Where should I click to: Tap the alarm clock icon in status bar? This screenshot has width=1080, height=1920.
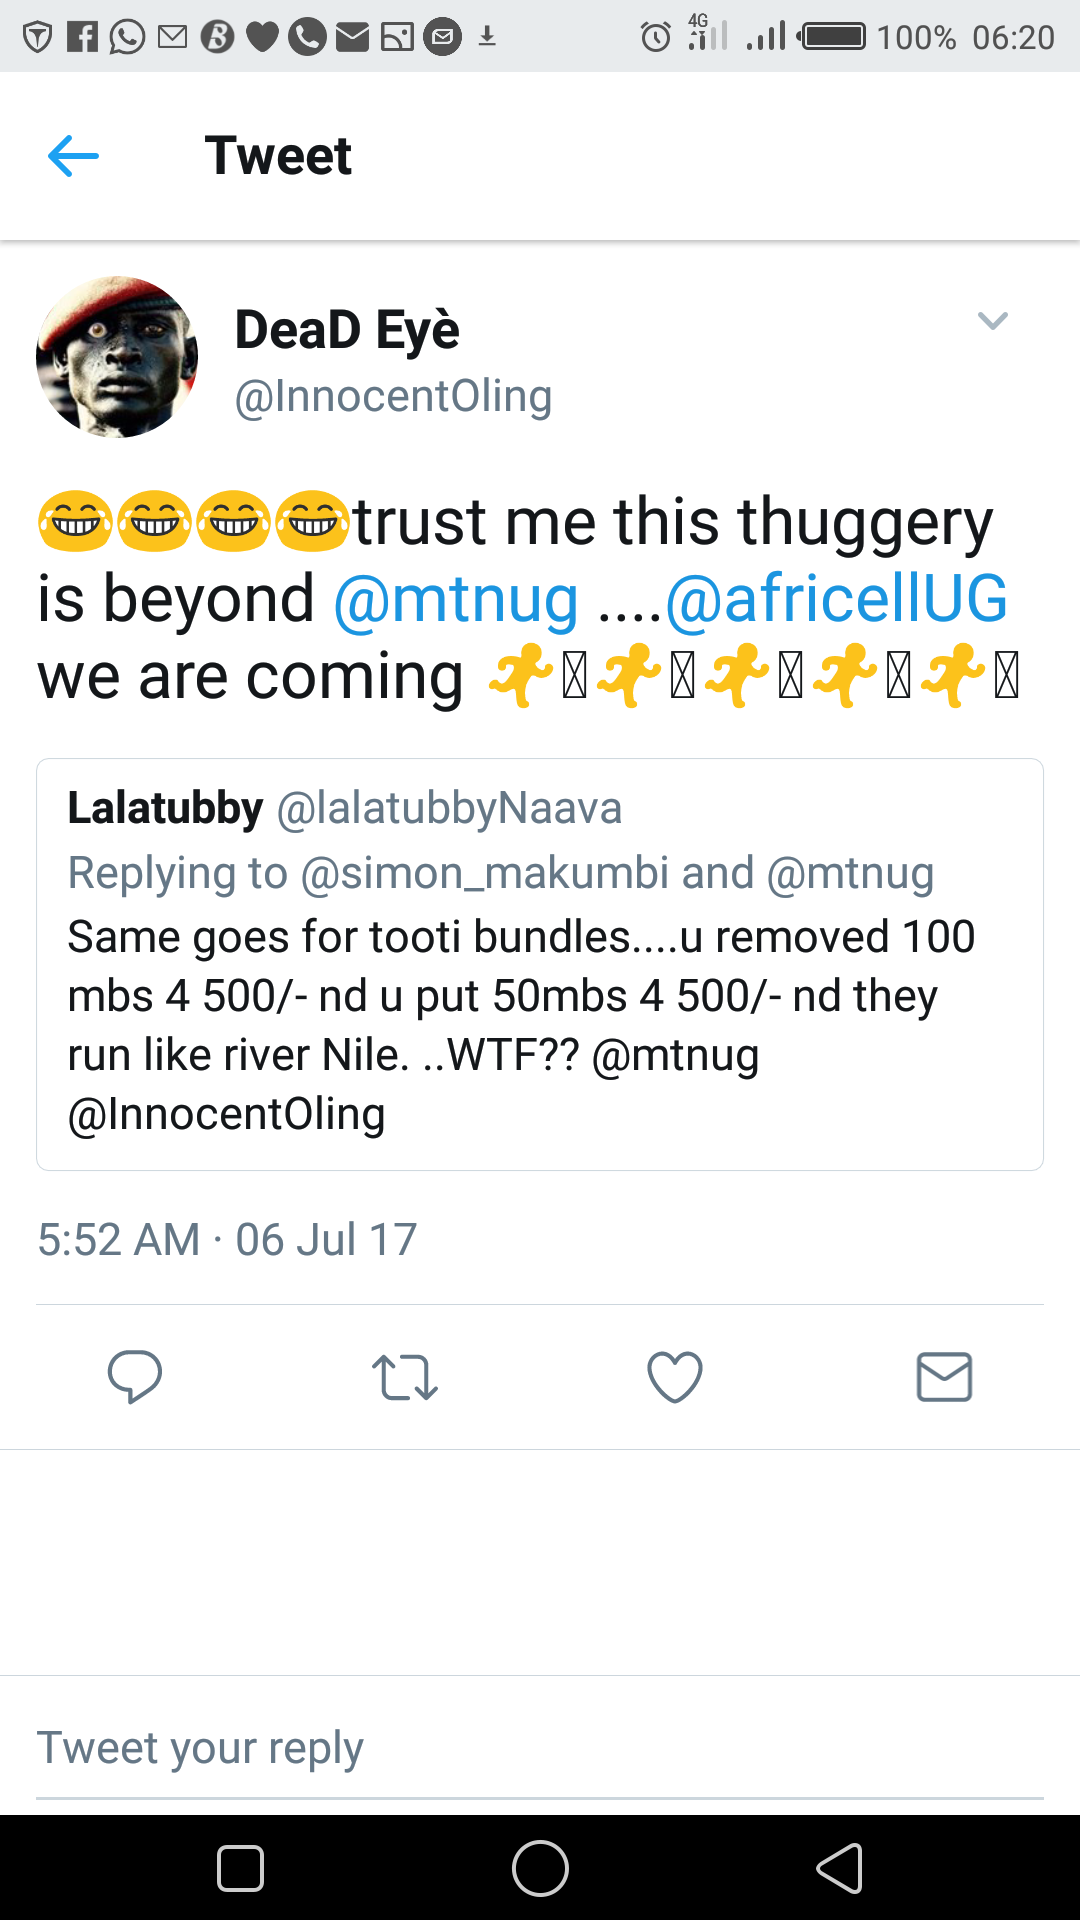(656, 38)
